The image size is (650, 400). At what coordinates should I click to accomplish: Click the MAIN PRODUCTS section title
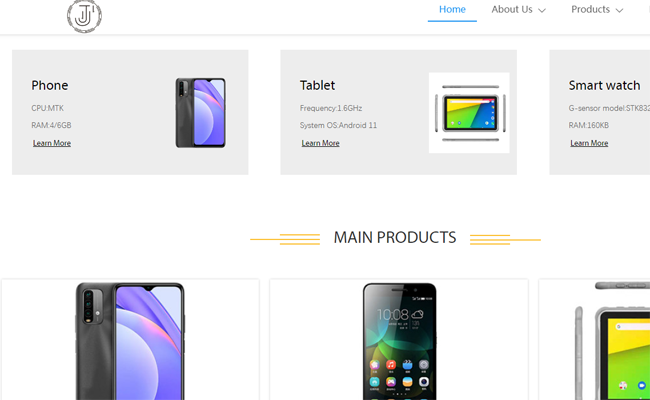pyautogui.click(x=395, y=238)
